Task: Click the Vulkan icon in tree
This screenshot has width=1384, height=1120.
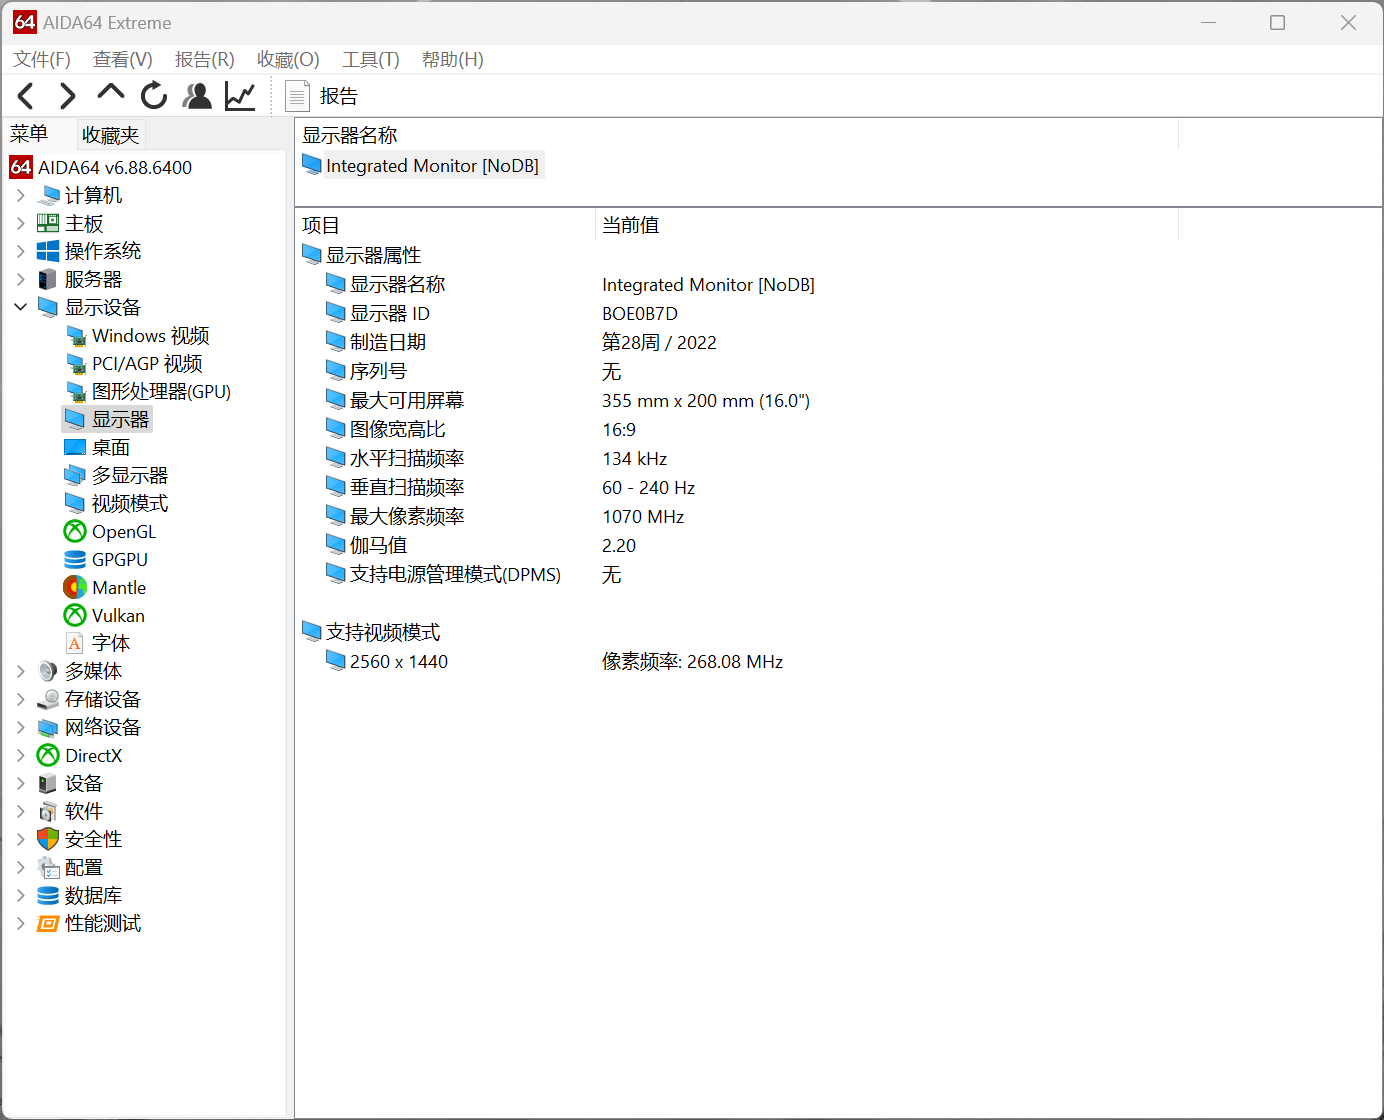Action: pos(75,615)
